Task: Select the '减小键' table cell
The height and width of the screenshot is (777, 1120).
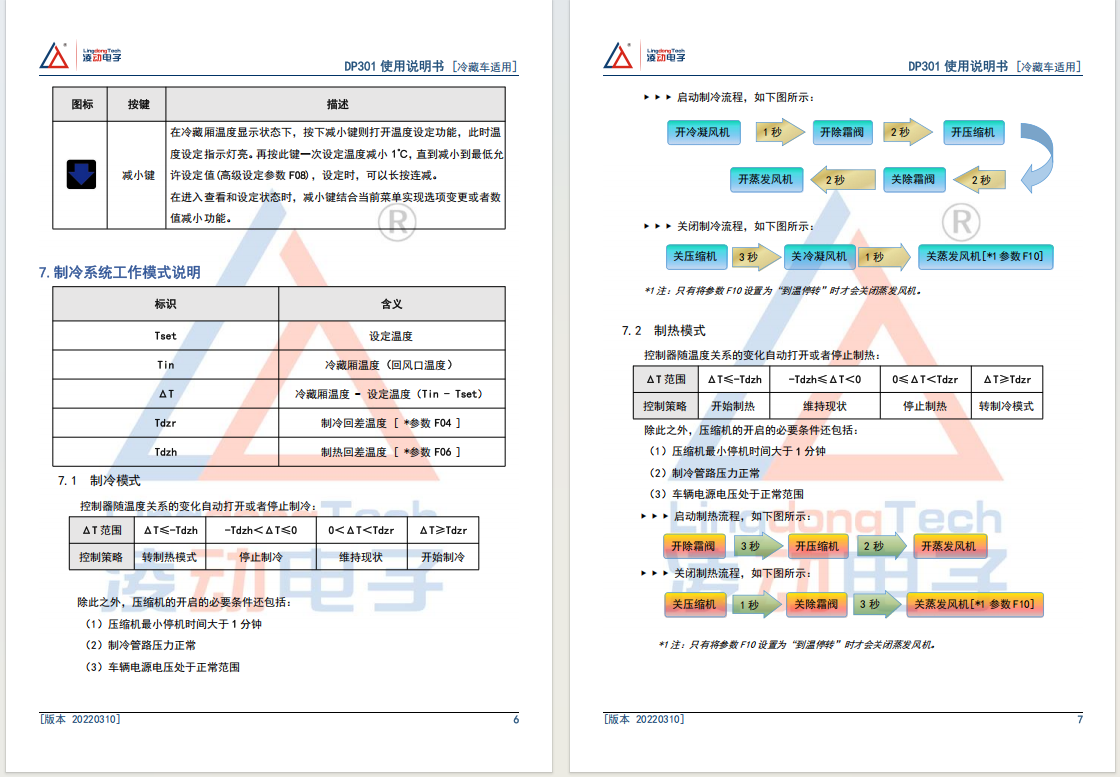Action: 136,175
